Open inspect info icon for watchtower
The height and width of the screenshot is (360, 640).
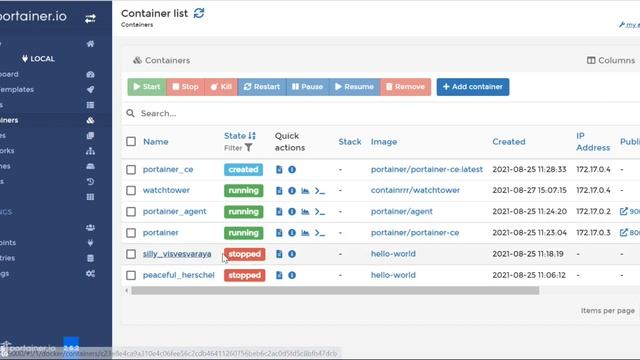tap(292, 191)
